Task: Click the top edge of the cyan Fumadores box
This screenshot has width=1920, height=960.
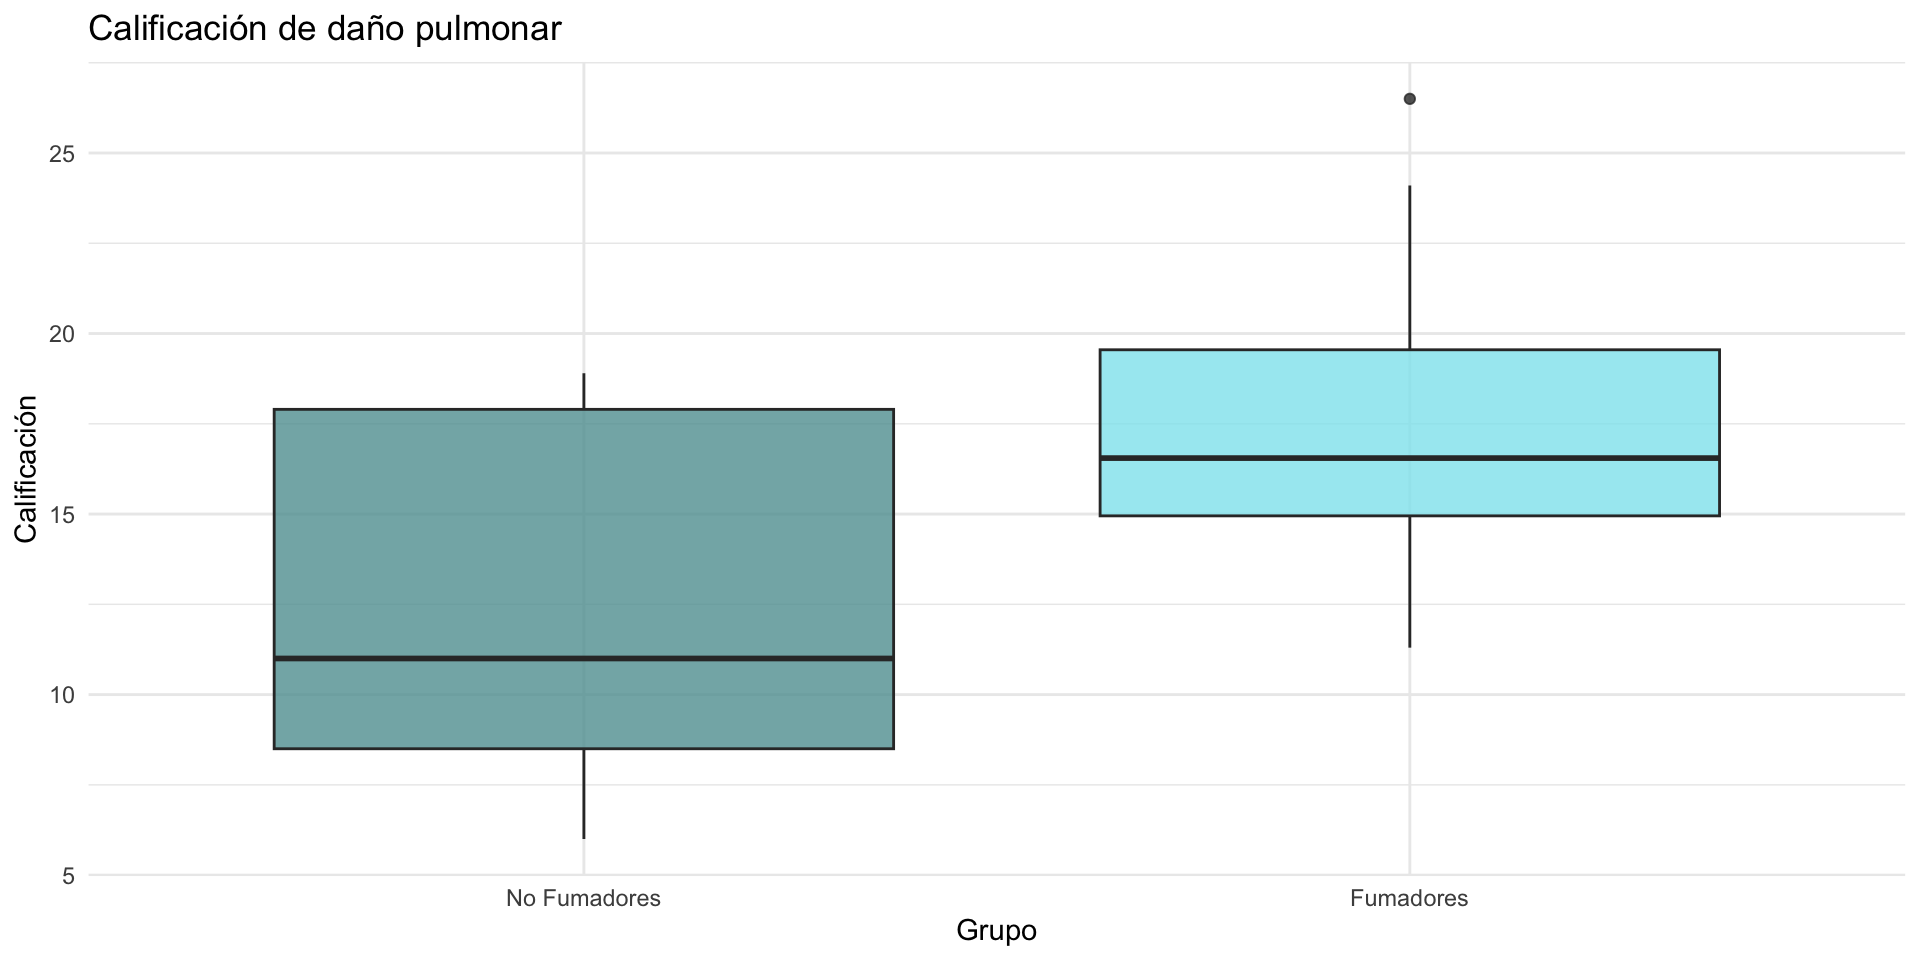Action: click(x=1408, y=350)
